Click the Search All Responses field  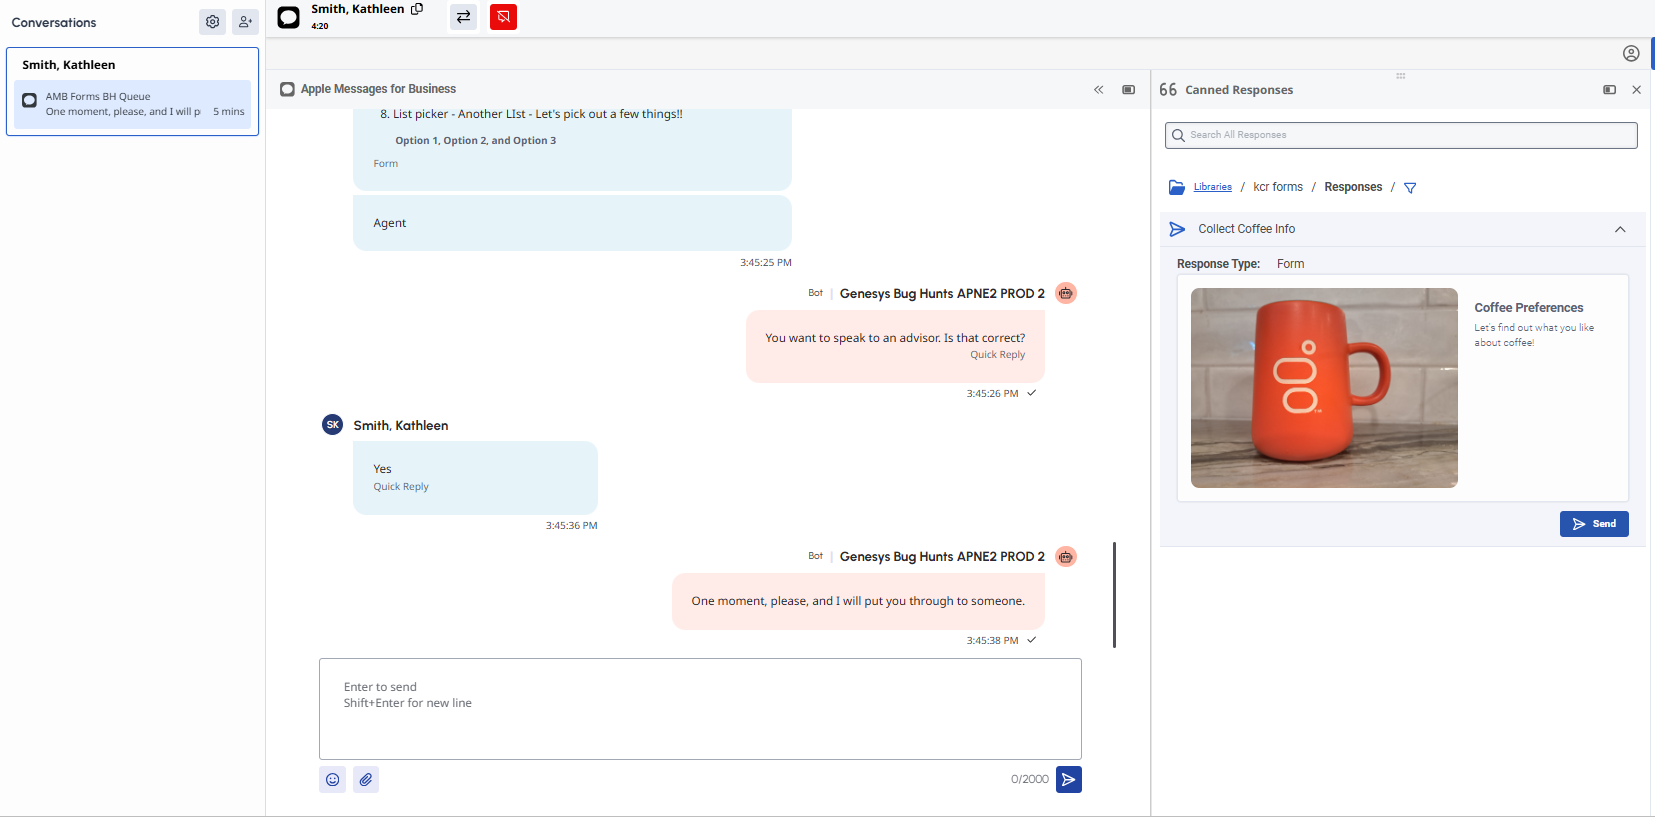pos(1400,135)
